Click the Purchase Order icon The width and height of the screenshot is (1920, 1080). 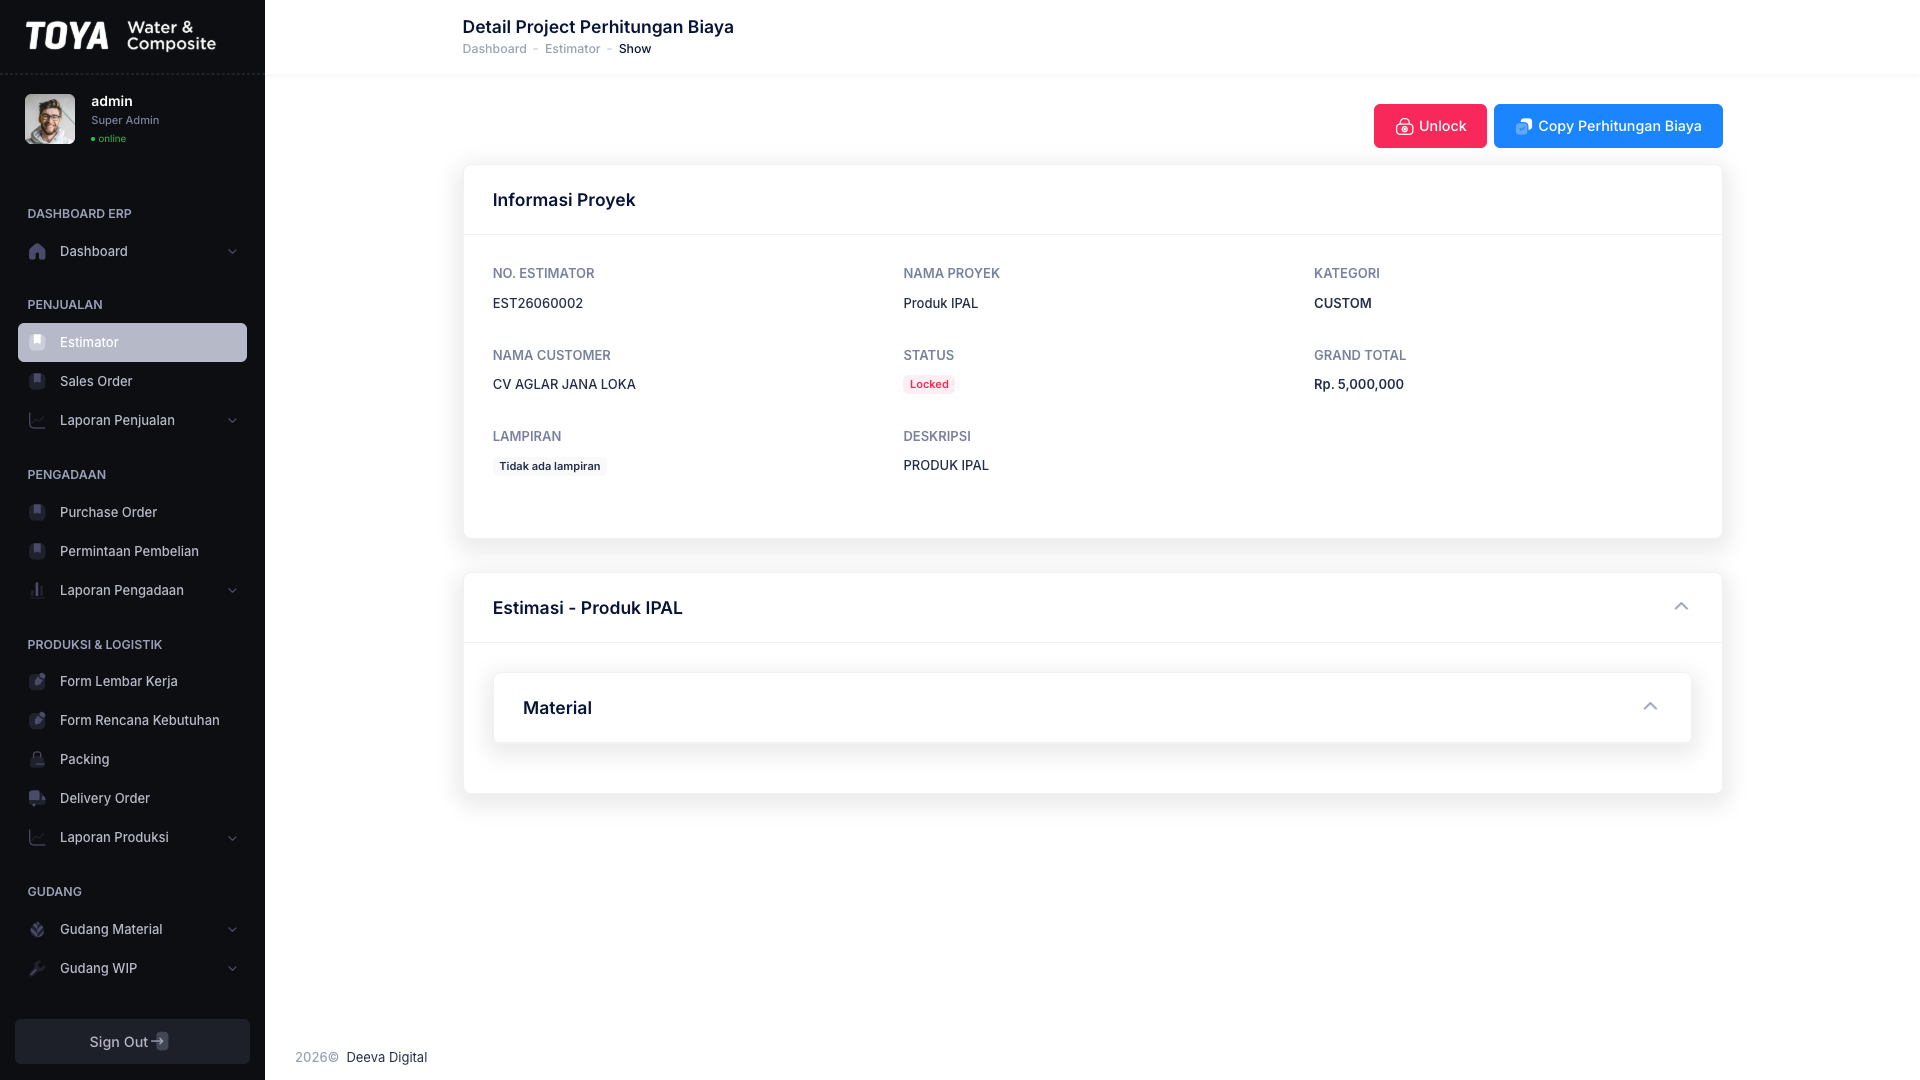[x=37, y=513]
